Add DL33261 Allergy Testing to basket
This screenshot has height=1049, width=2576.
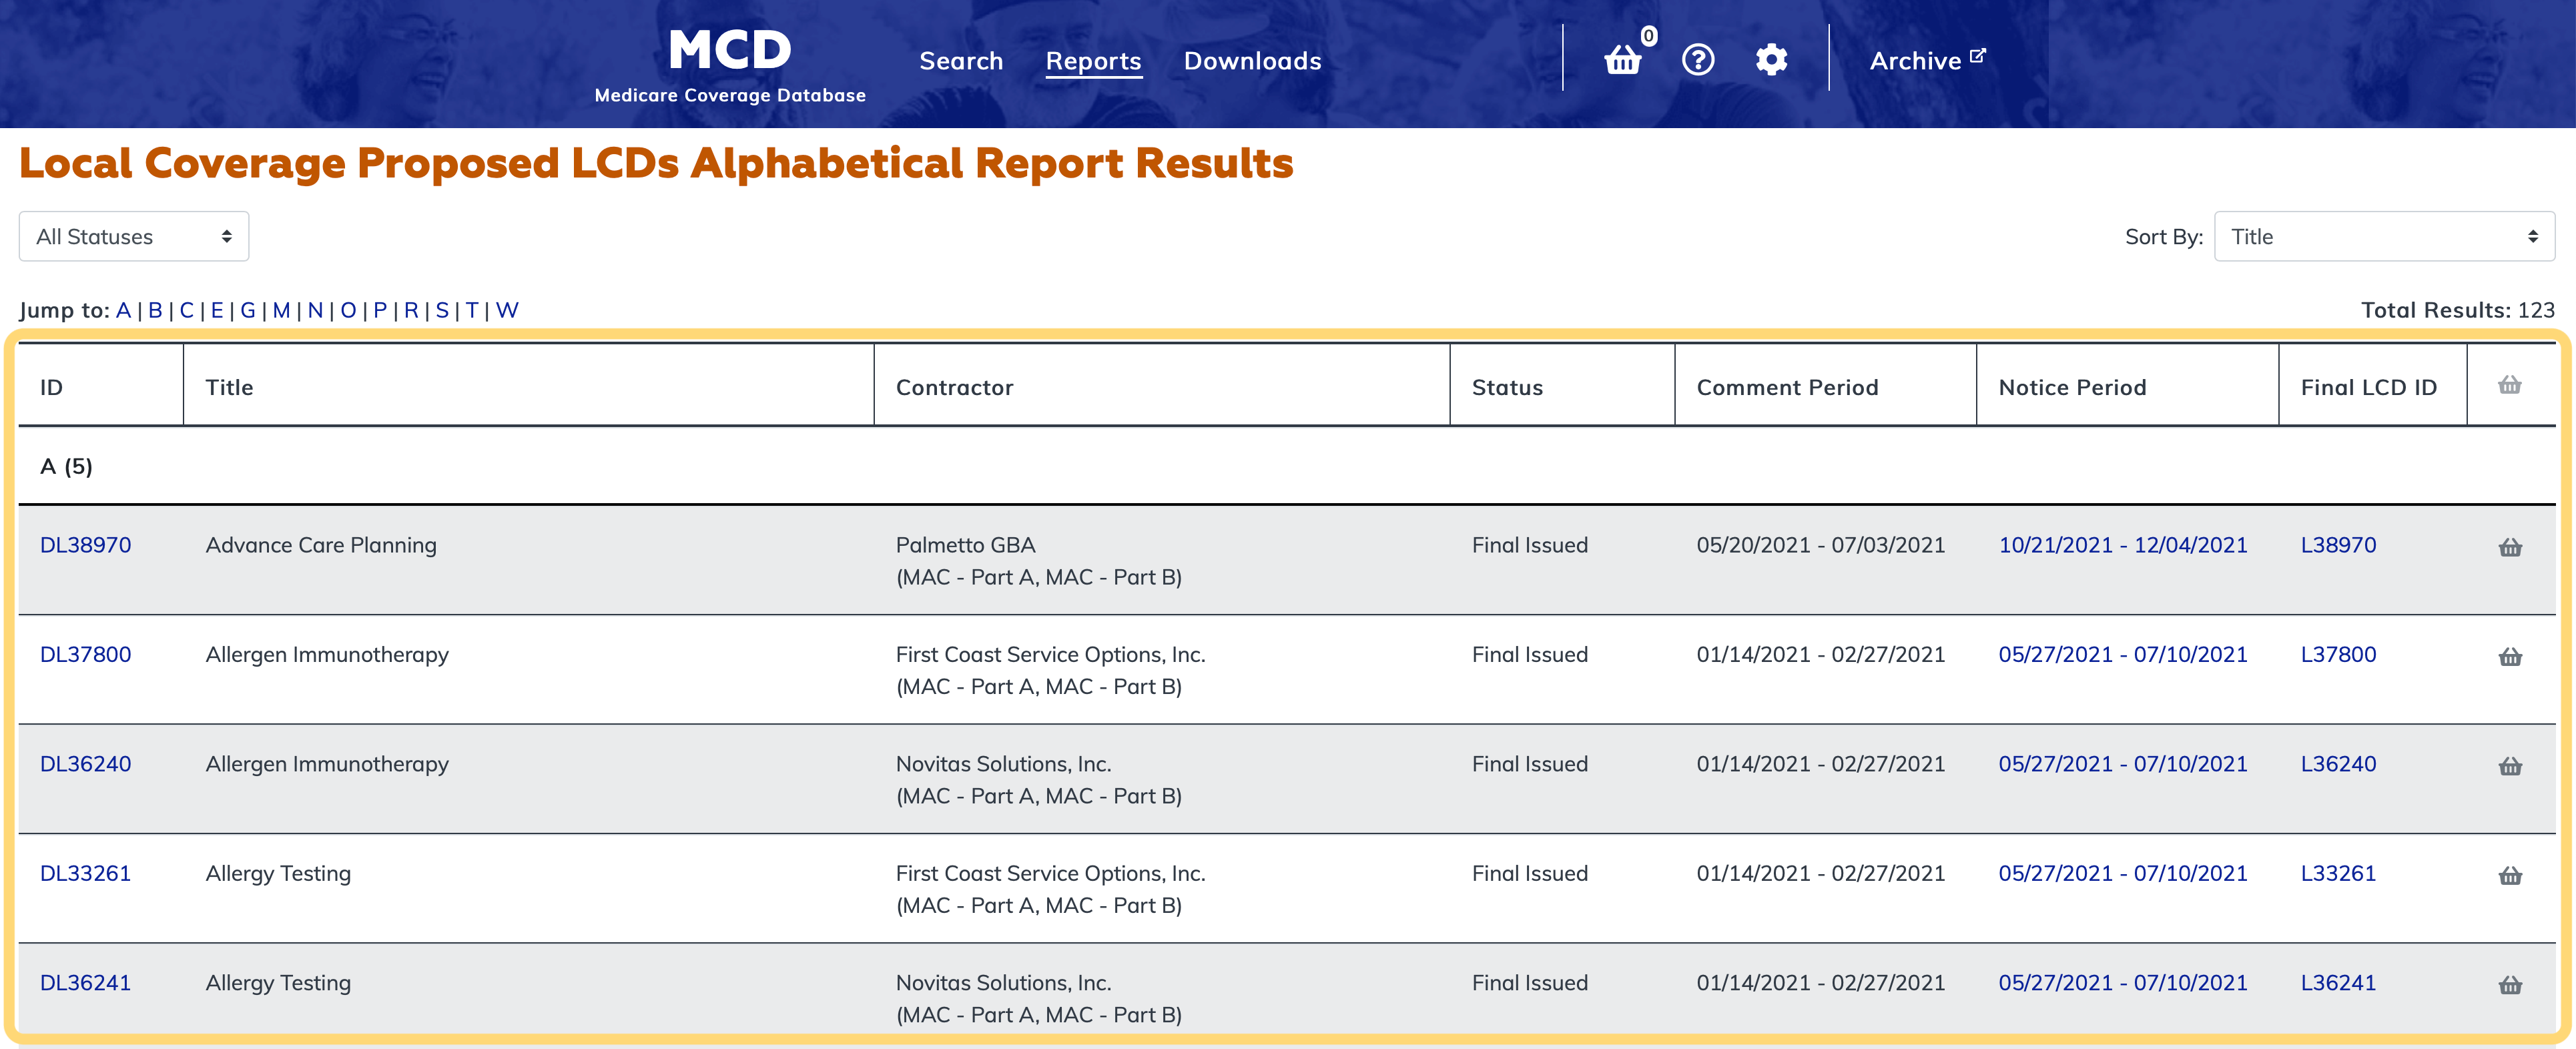(2509, 876)
